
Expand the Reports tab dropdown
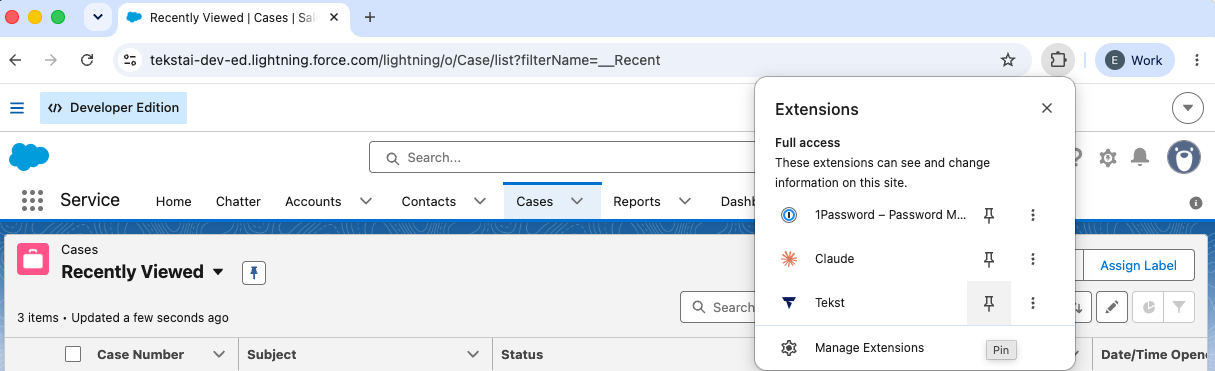685,201
